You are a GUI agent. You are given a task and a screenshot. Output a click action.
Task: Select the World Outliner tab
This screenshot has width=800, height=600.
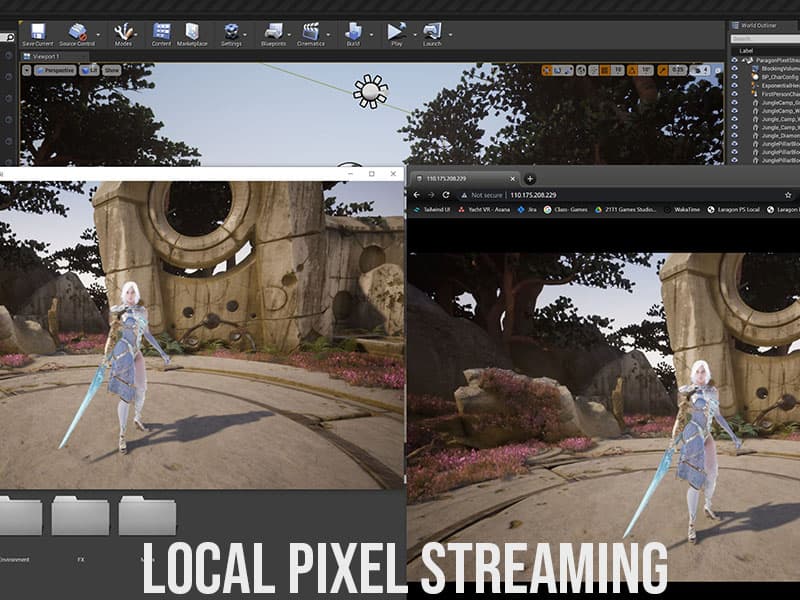759,25
